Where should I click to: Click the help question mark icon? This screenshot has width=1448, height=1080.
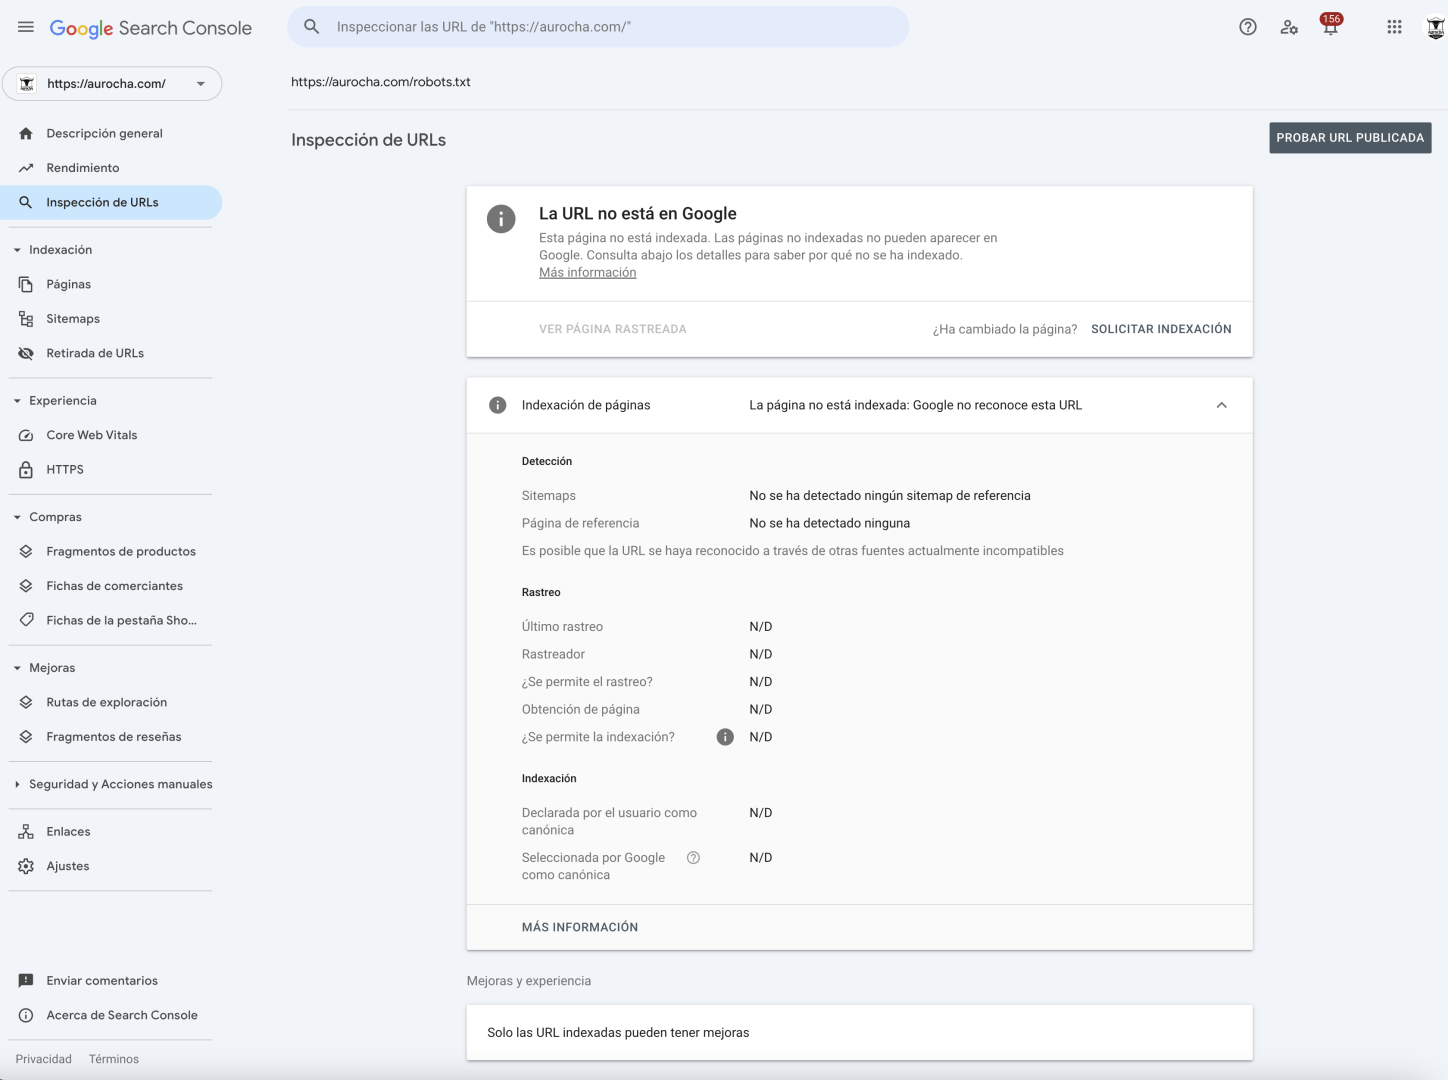(x=1248, y=27)
